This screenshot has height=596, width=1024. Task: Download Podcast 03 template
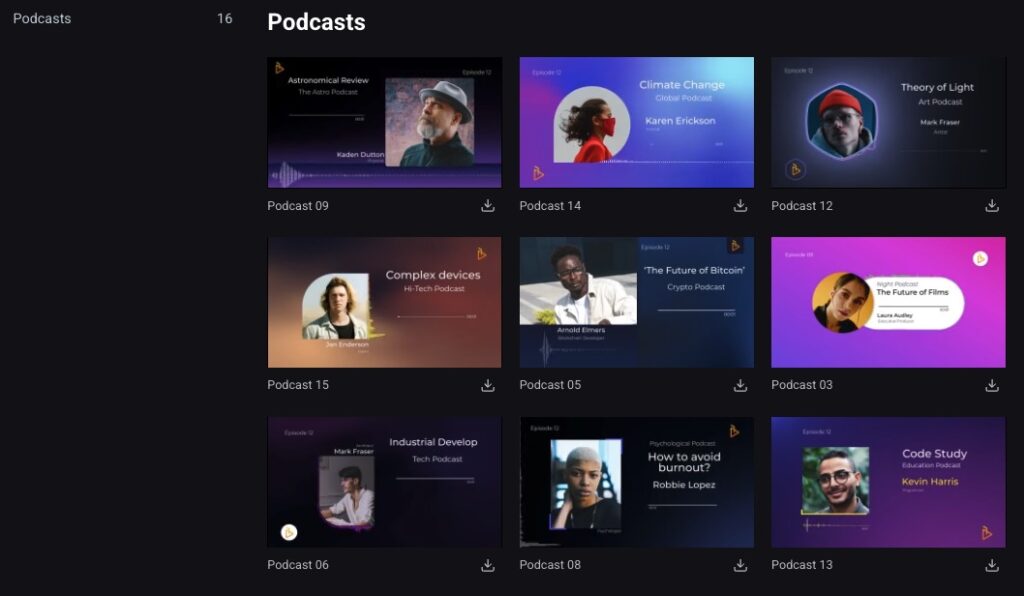click(x=992, y=385)
